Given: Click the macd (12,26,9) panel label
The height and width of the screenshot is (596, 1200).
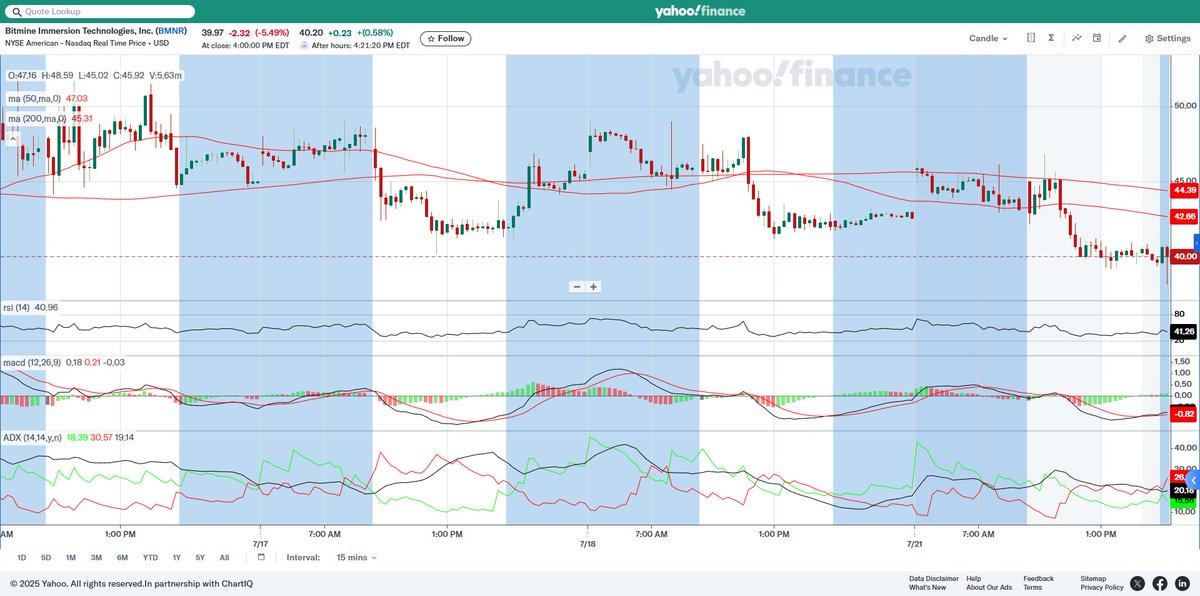Looking at the screenshot, I should pos(32,362).
